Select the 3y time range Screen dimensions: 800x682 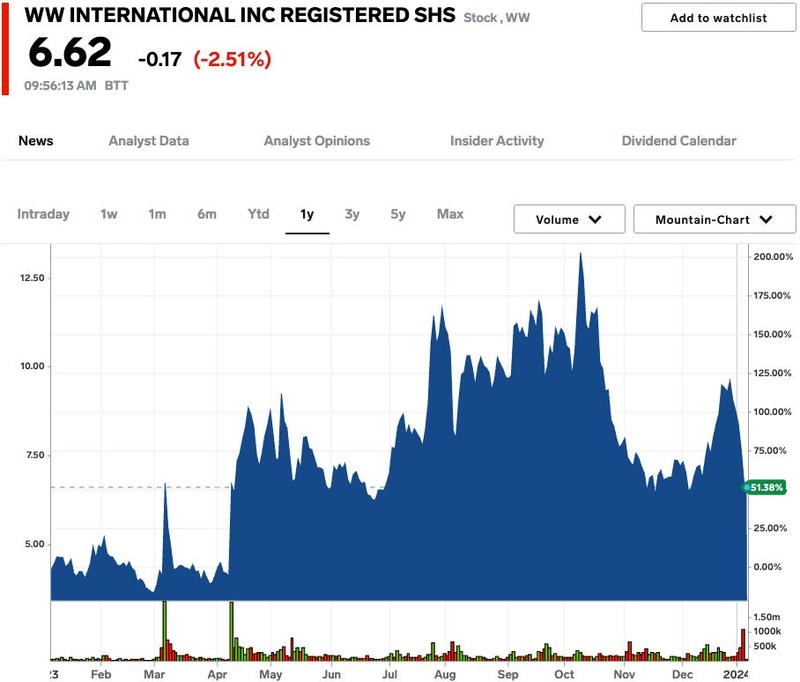[352, 214]
